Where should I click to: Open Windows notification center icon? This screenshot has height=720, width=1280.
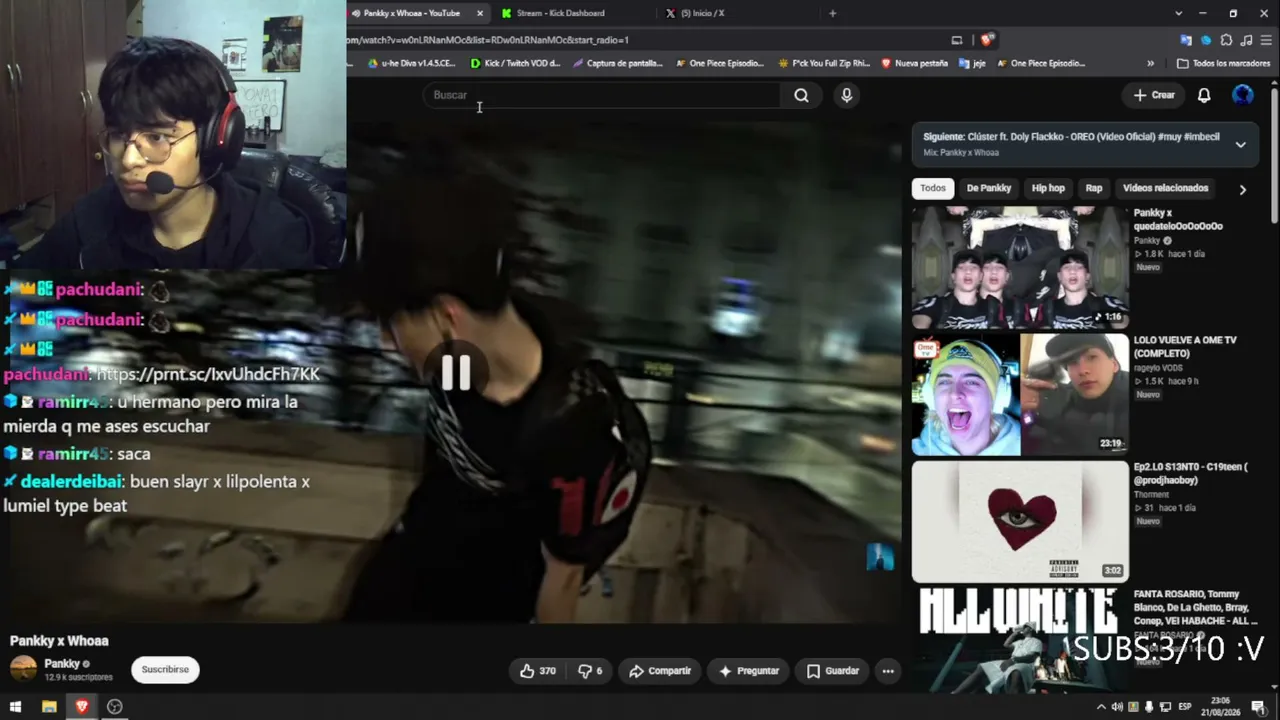click(1258, 707)
